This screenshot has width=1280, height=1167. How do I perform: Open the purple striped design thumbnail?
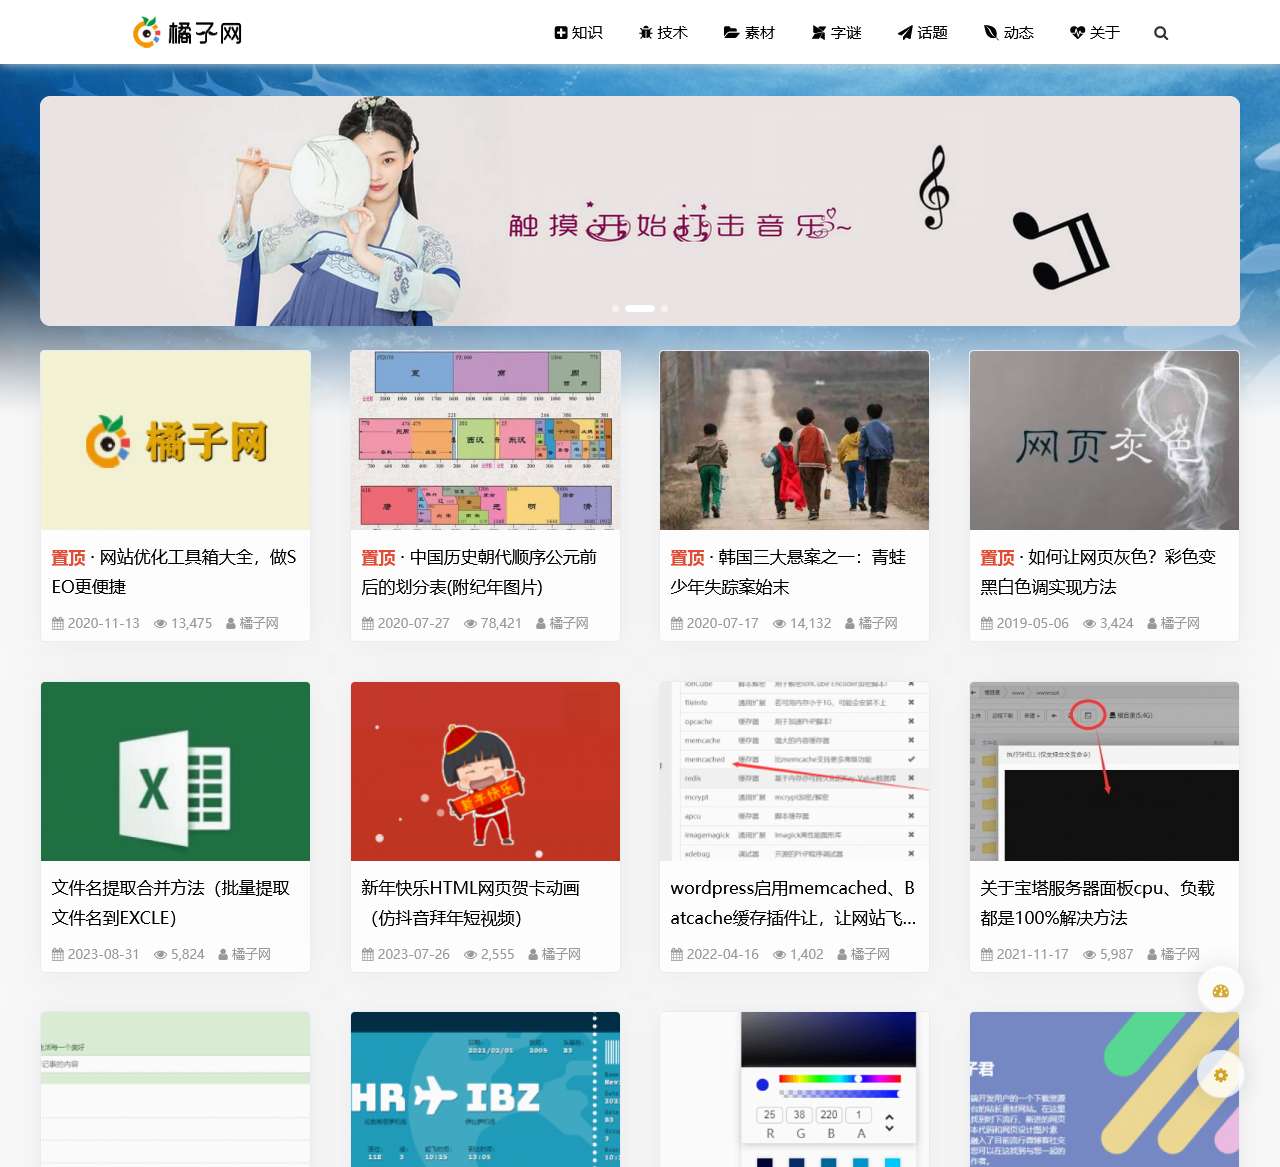point(1104,1089)
